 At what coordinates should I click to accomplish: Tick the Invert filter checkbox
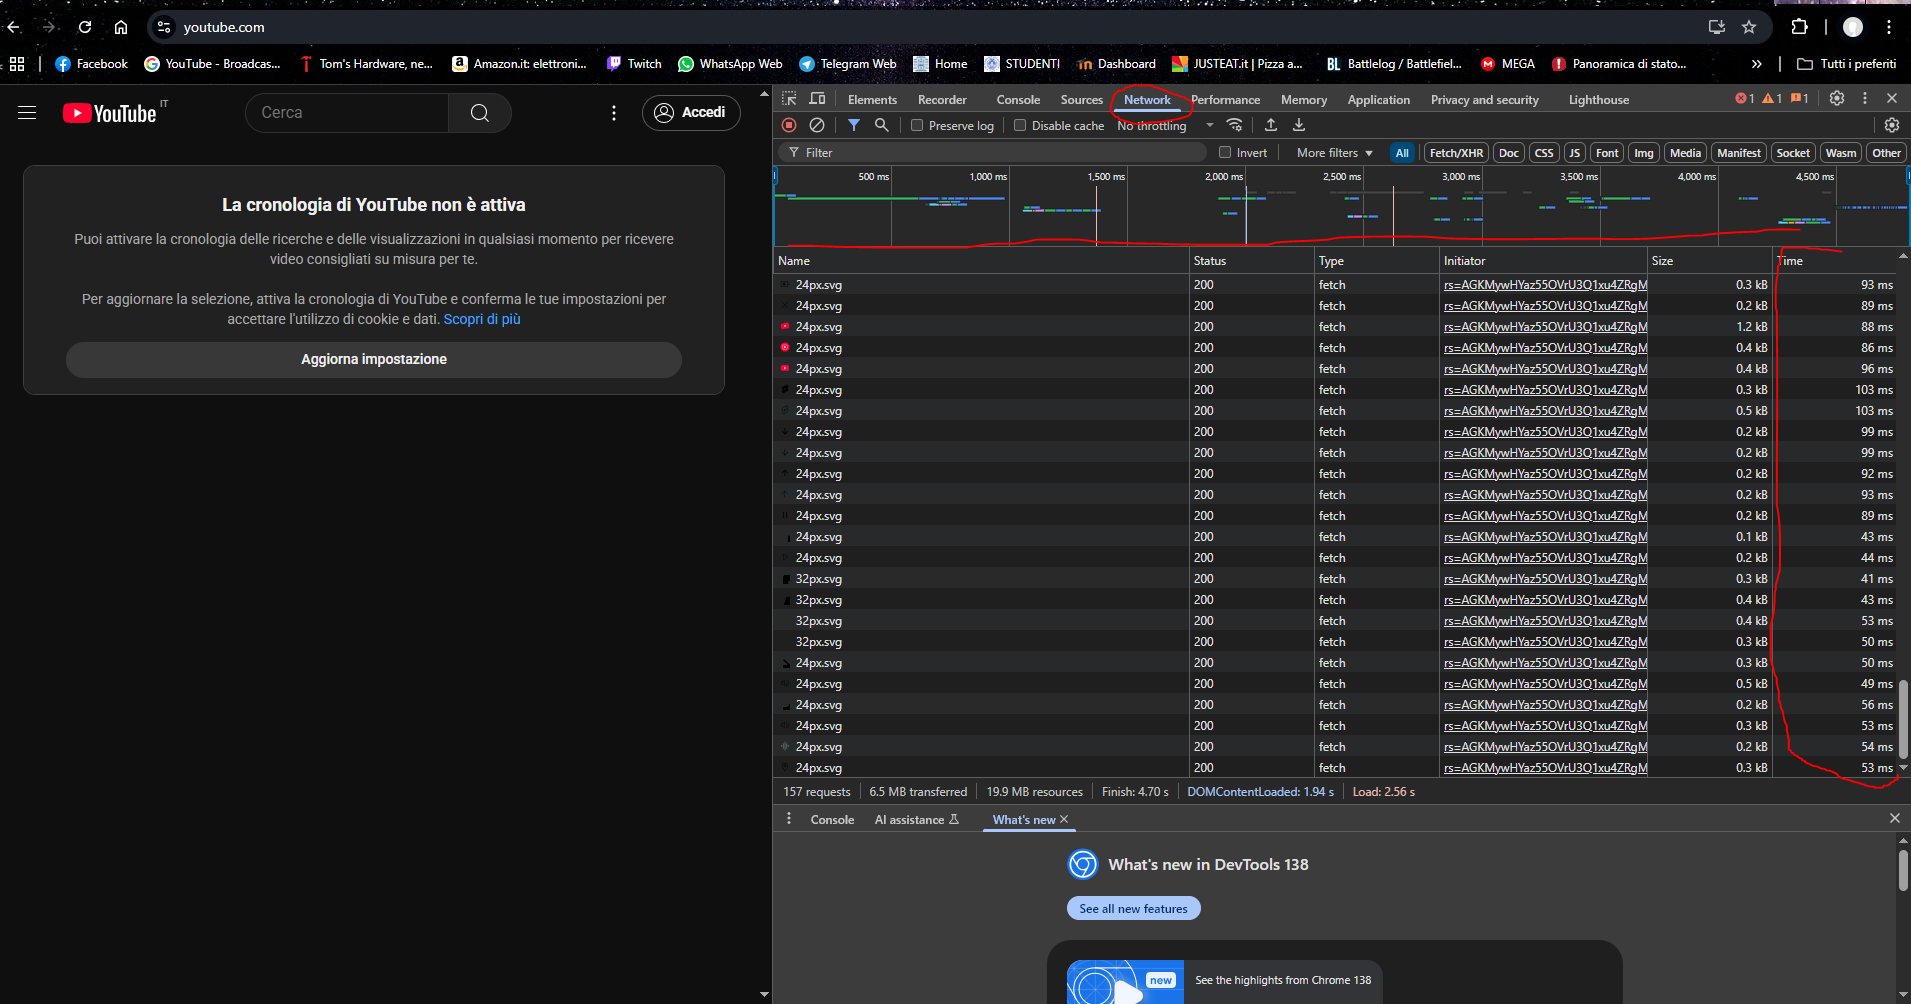click(x=1225, y=153)
